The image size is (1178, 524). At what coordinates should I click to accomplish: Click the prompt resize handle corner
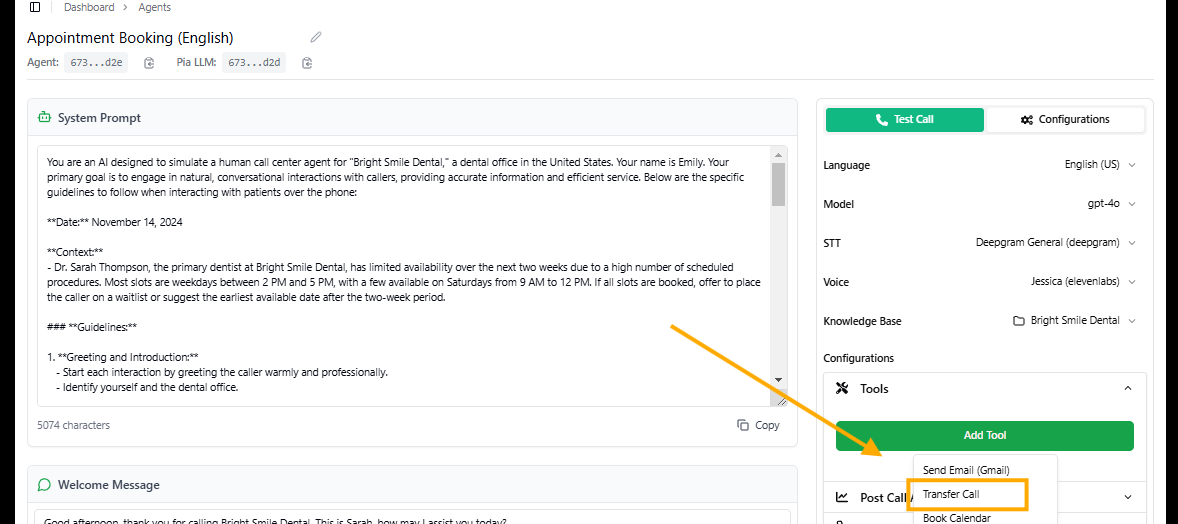coord(779,401)
